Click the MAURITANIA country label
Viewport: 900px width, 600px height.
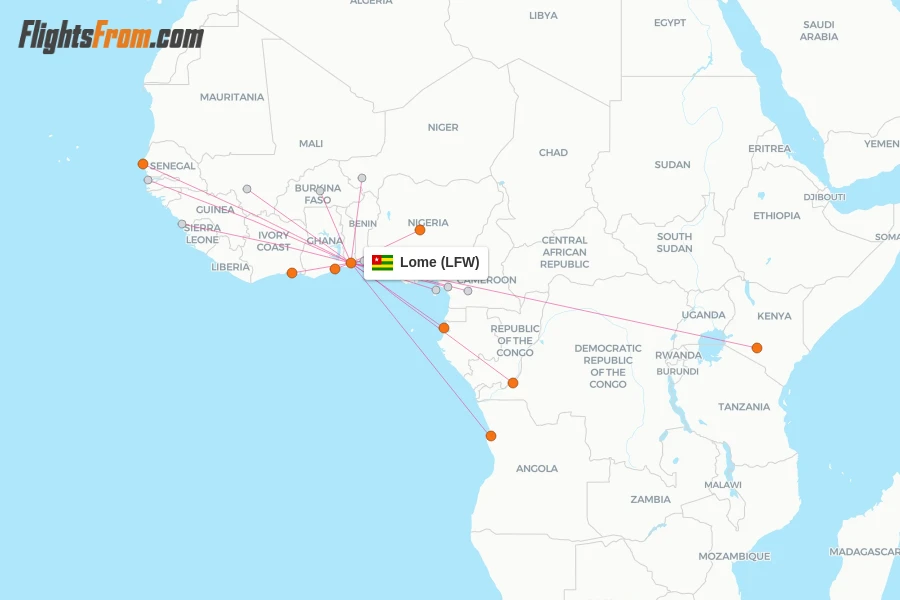point(232,97)
